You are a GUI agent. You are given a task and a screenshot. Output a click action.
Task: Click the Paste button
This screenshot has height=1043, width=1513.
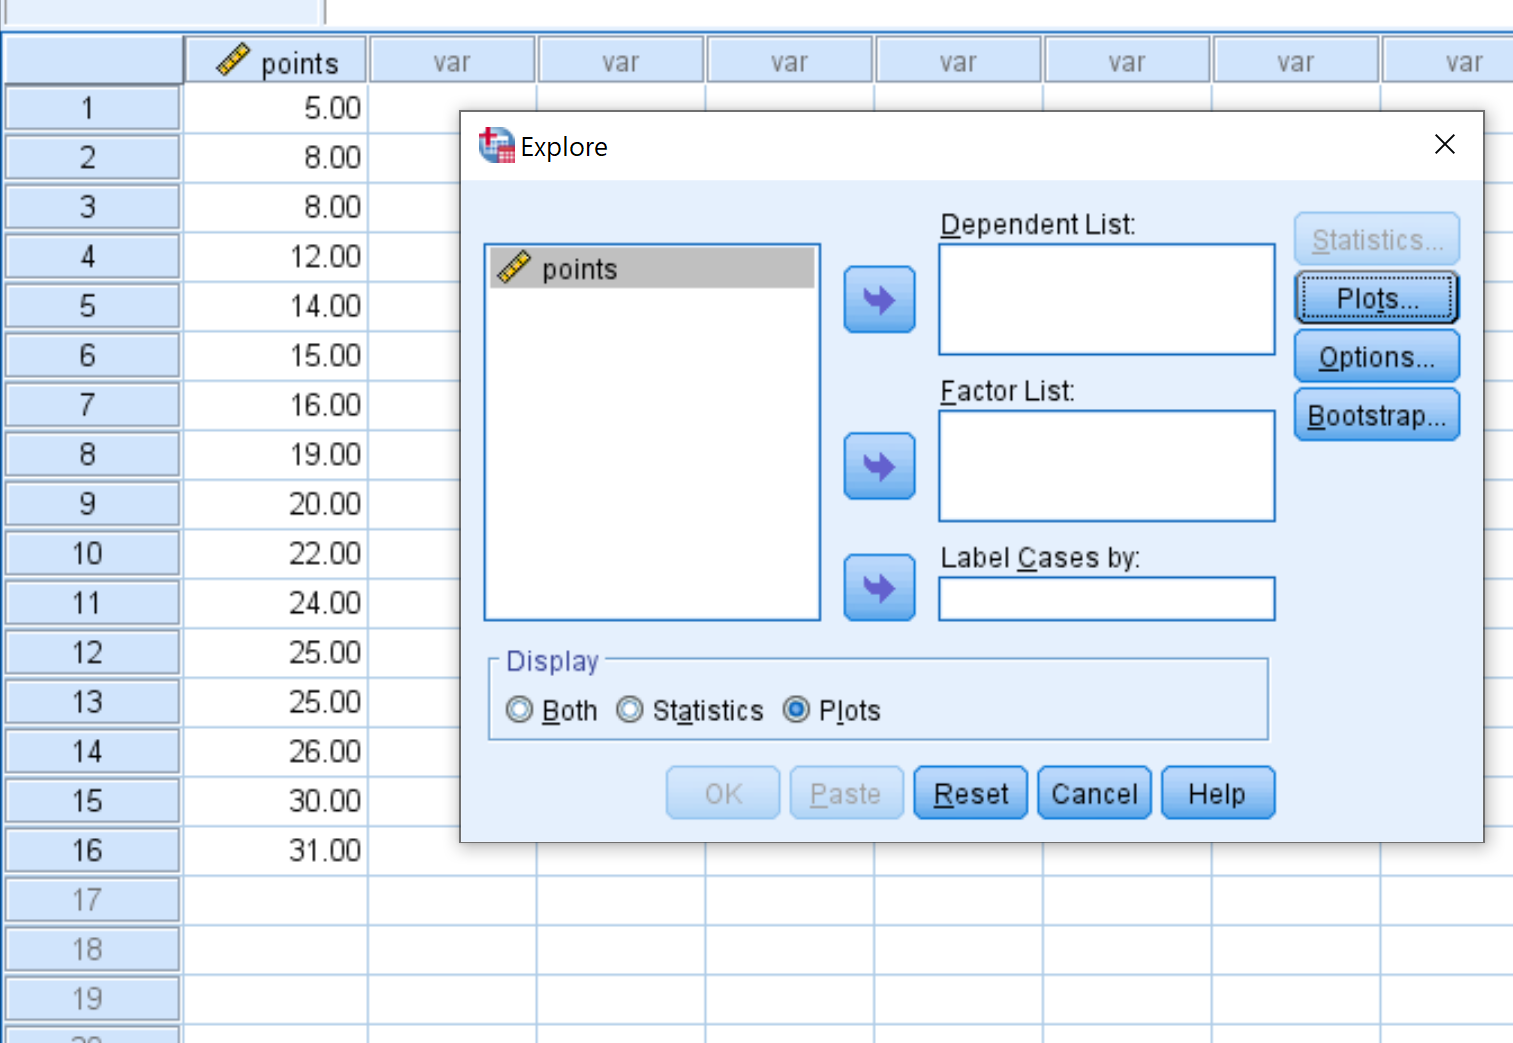tap(846, 794)
